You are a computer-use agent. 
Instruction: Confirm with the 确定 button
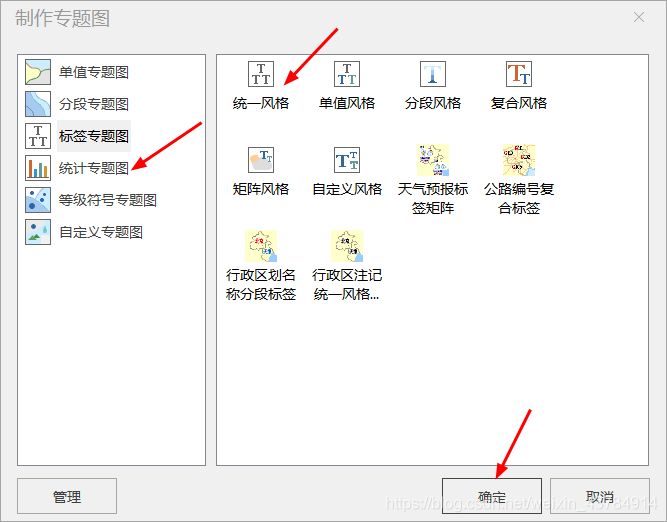(x=492, y=496)
